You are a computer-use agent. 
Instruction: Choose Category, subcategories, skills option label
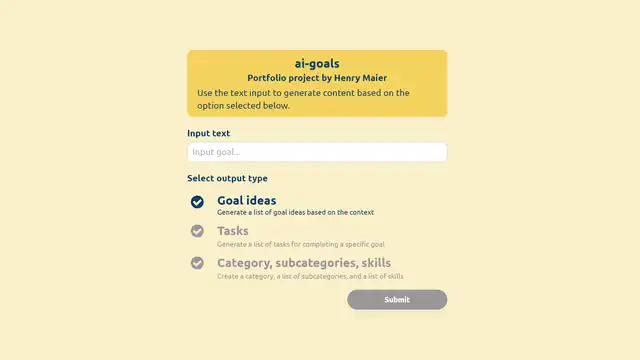click(304, 263)
